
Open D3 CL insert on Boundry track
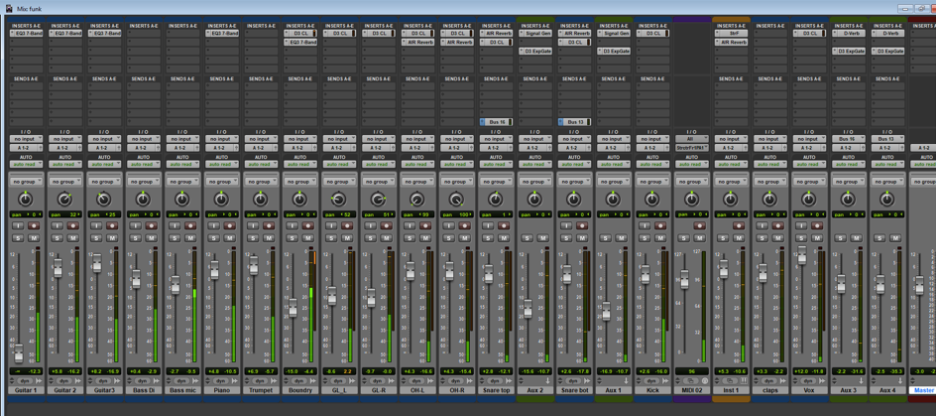[300, 34]
